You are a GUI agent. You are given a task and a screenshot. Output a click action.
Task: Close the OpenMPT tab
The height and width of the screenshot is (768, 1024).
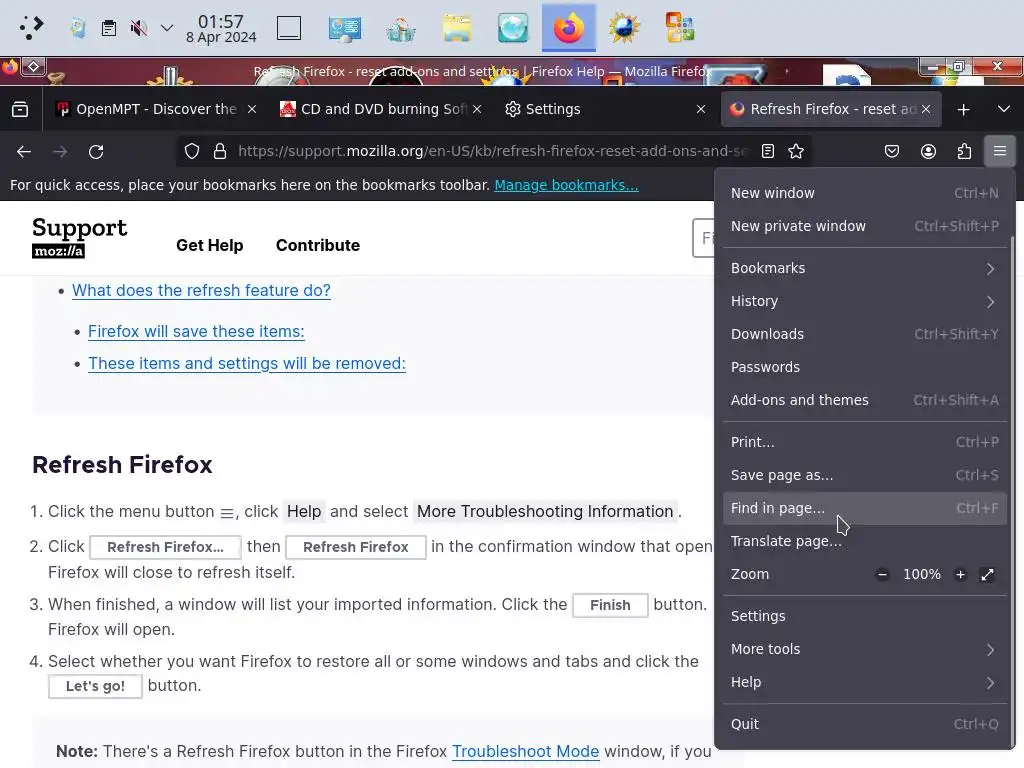252,109
